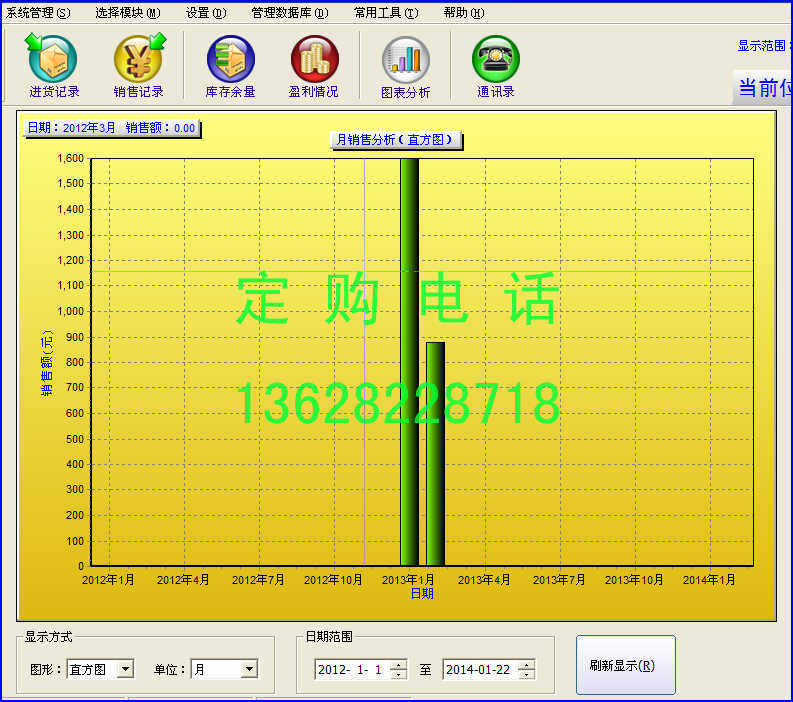Image resolution: width=793 pixels, height=702 pixels.
Task: Open the 通讯录 address book icon
Action: (x=496, y=66)
